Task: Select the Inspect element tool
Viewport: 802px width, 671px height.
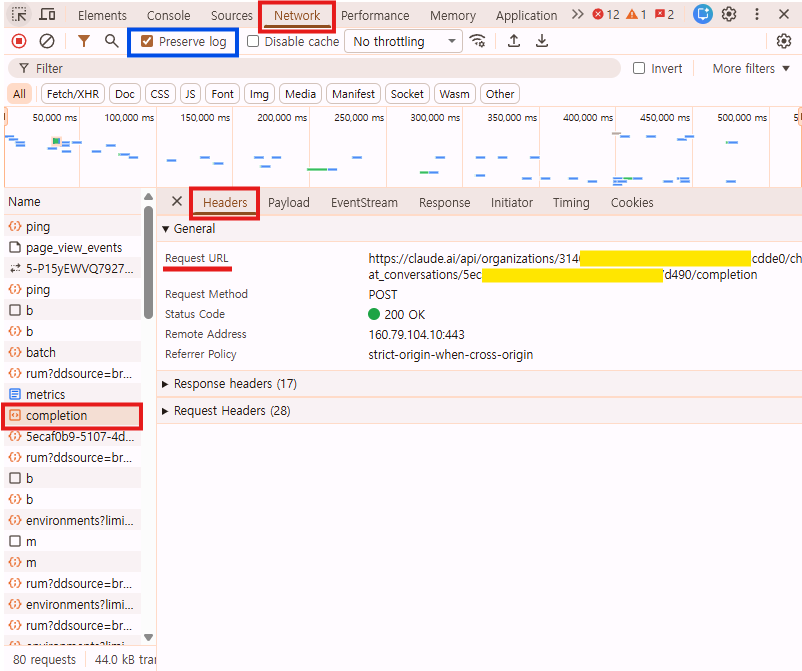Action: (18, 14)
